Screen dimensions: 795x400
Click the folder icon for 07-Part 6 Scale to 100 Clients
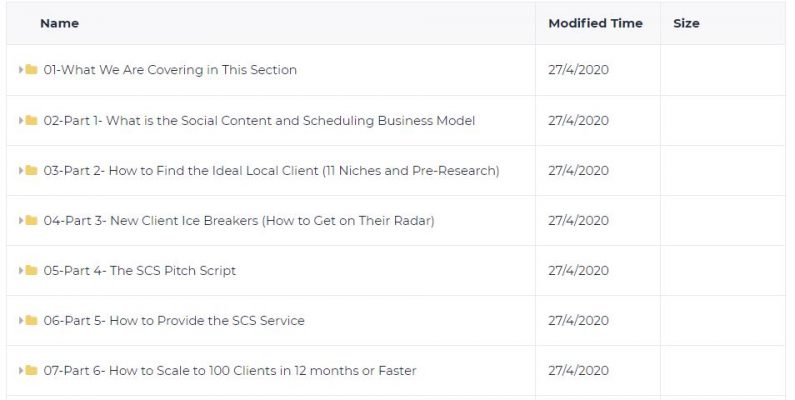[31, 370]
